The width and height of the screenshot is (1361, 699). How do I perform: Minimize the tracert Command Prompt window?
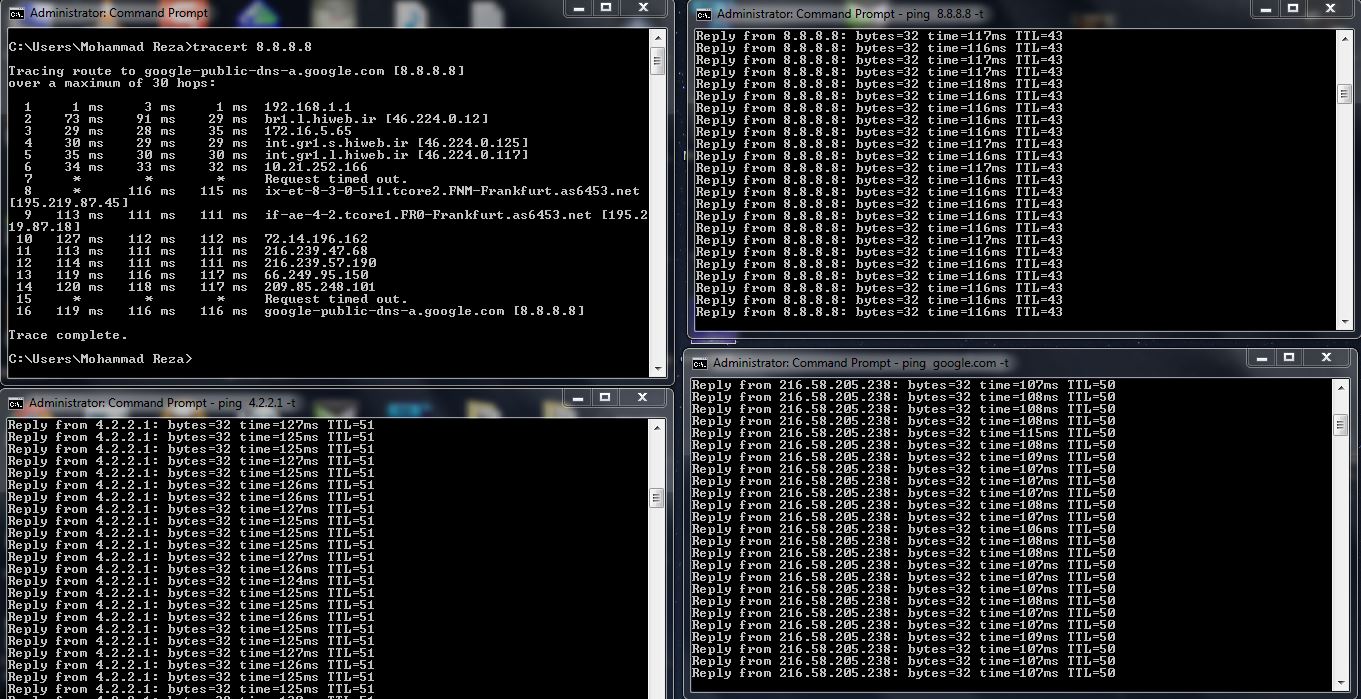[x=579, y=7]
